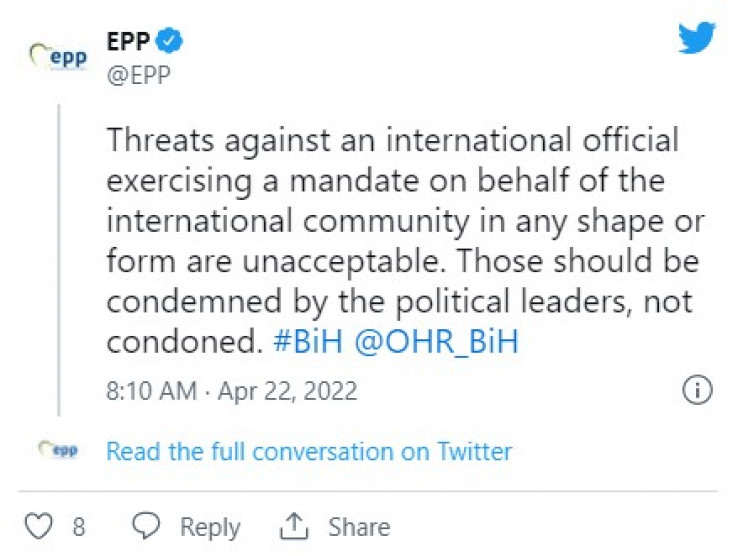Click the Reply speech bubble icon
738x556 pixels.
[147, 526]
